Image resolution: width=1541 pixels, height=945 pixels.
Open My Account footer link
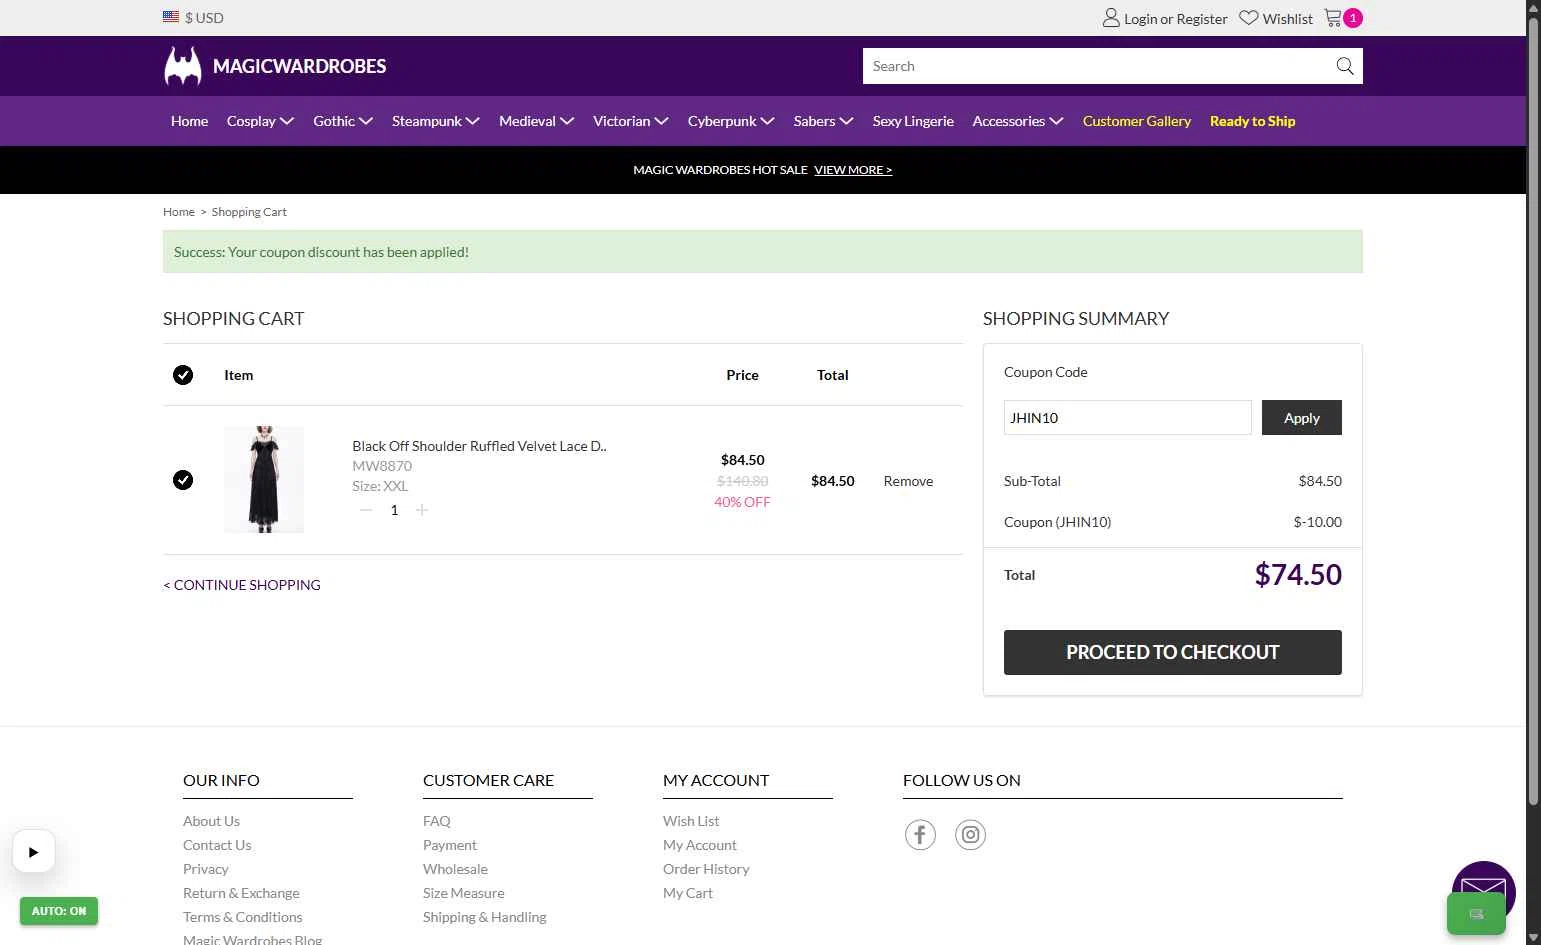pos(700,845)
